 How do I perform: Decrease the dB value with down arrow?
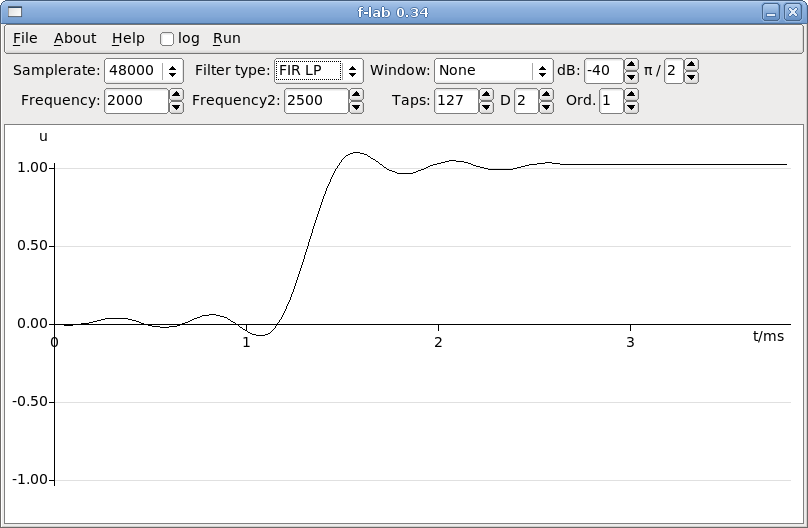tap(631, 77)
